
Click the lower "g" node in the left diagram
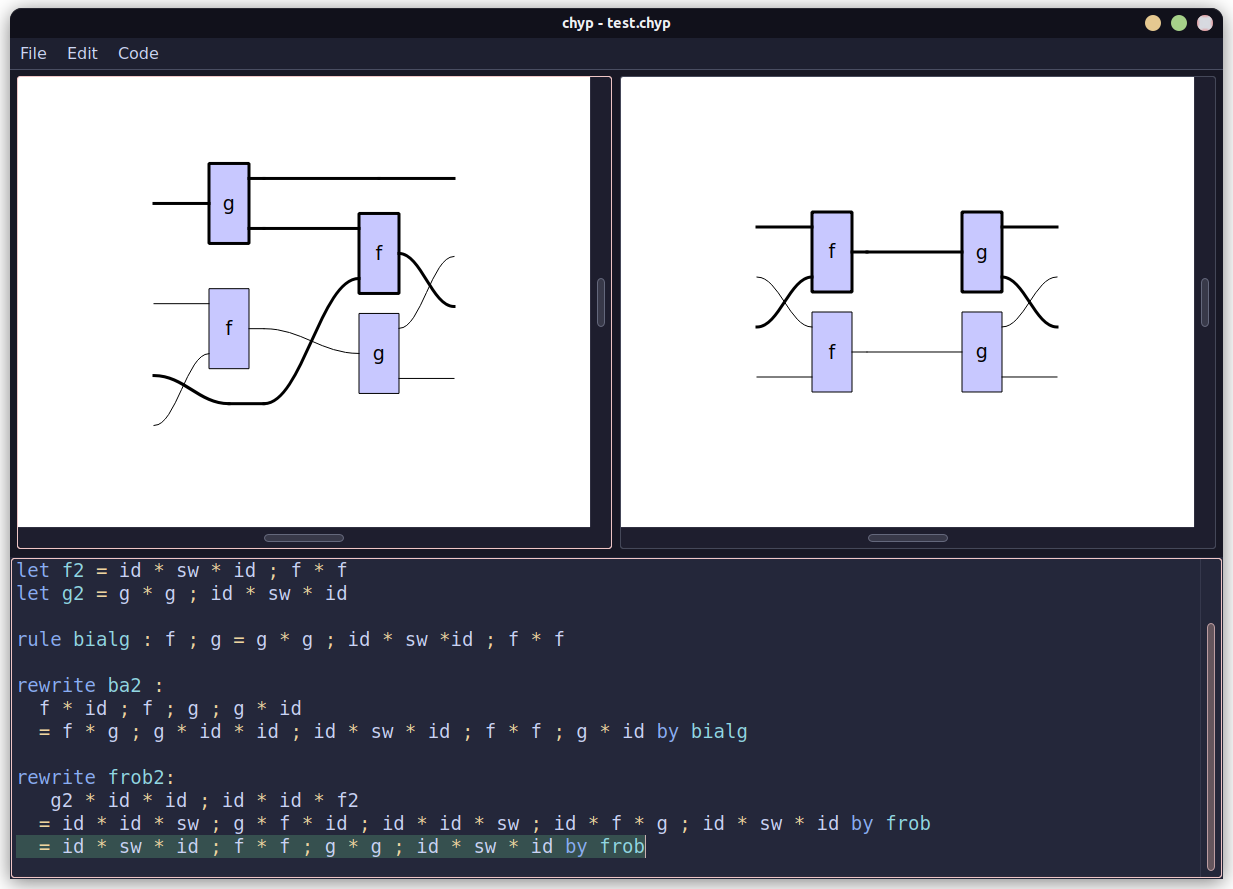pos(378,352)
